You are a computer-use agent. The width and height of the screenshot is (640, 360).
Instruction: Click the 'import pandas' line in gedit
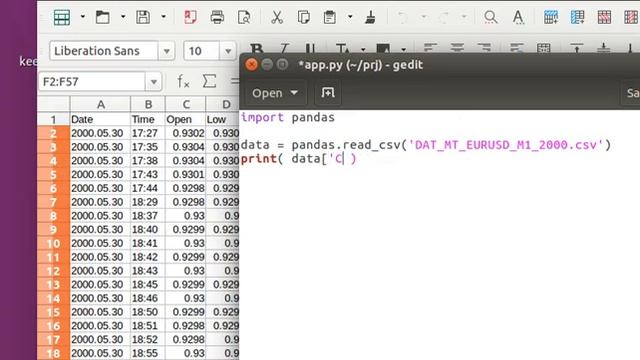click(288, 118)
